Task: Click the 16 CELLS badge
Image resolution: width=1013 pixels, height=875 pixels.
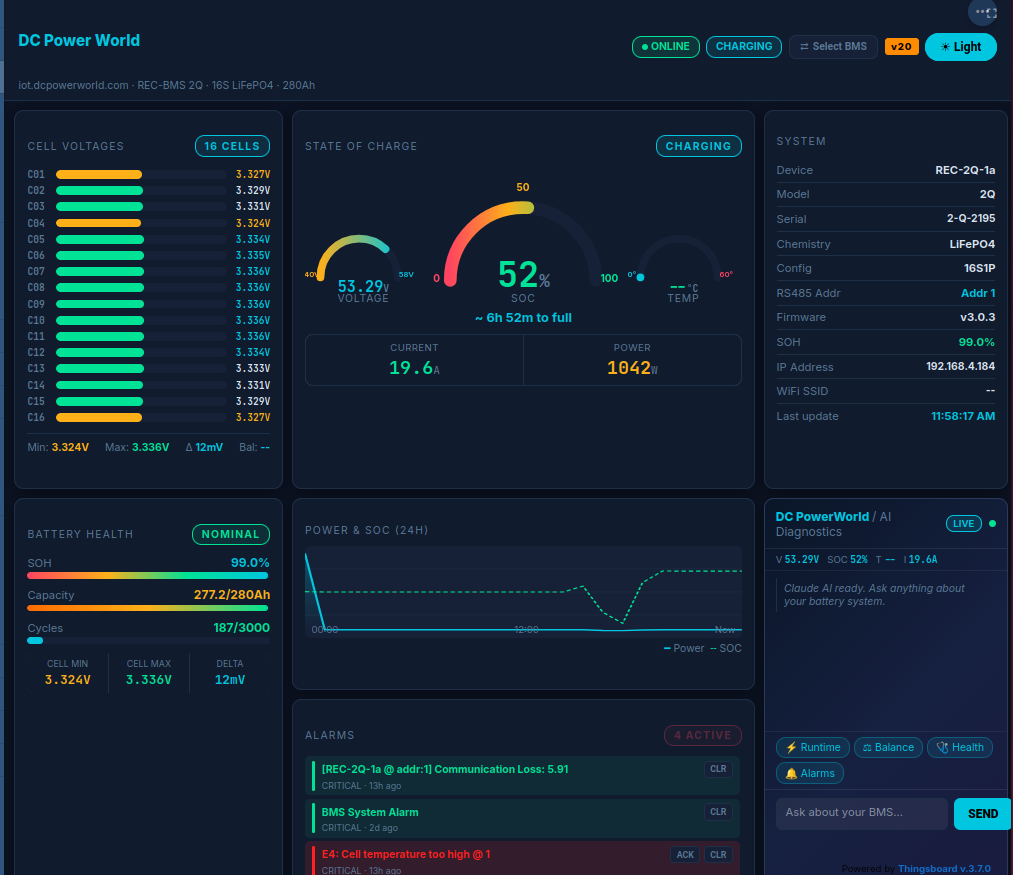Action: 232,146
